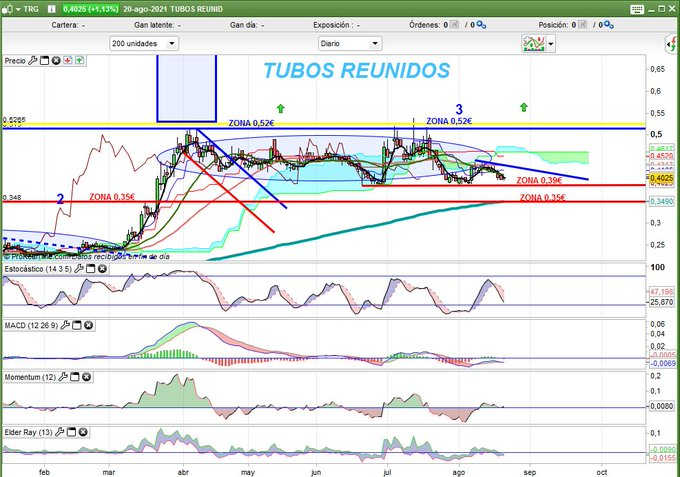Click the 25,870 stochastic value tag
680x477 pixels.
(661, 302)
